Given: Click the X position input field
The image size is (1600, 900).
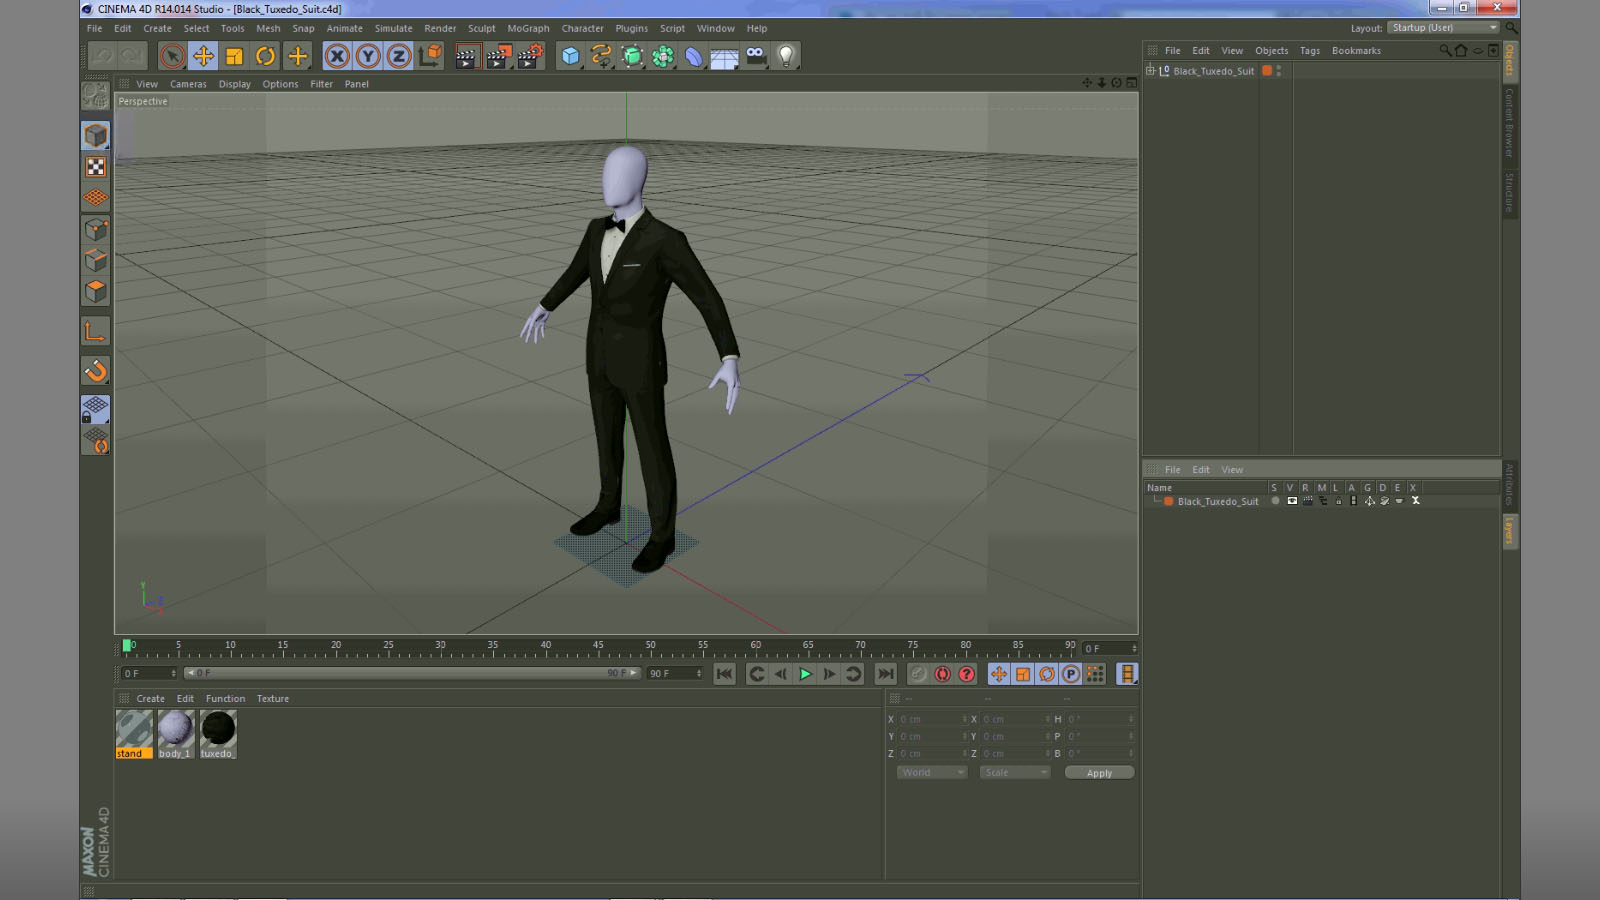Looking at the screenshot, I should point(932,719).
